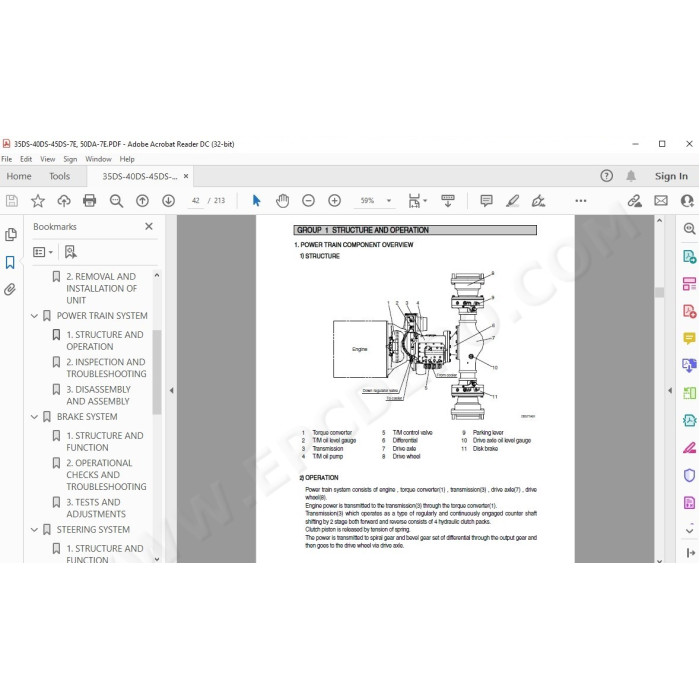
Task: Go to the previous page with the up arrow
Action: pos(142,201)
